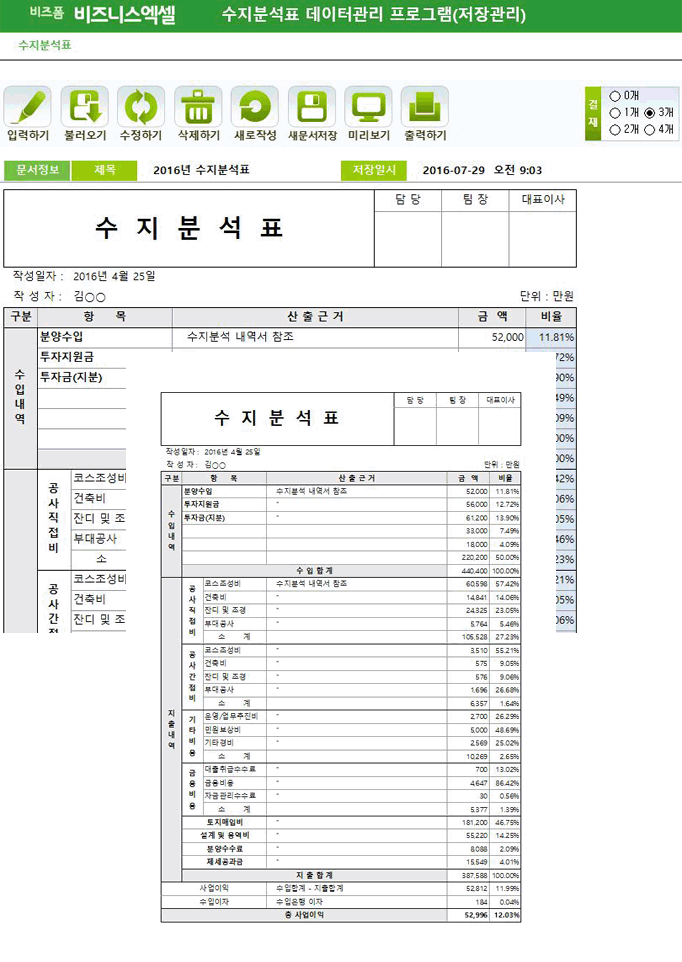
Task: Click the 담 당 approval box
Action: pos(408,239)
